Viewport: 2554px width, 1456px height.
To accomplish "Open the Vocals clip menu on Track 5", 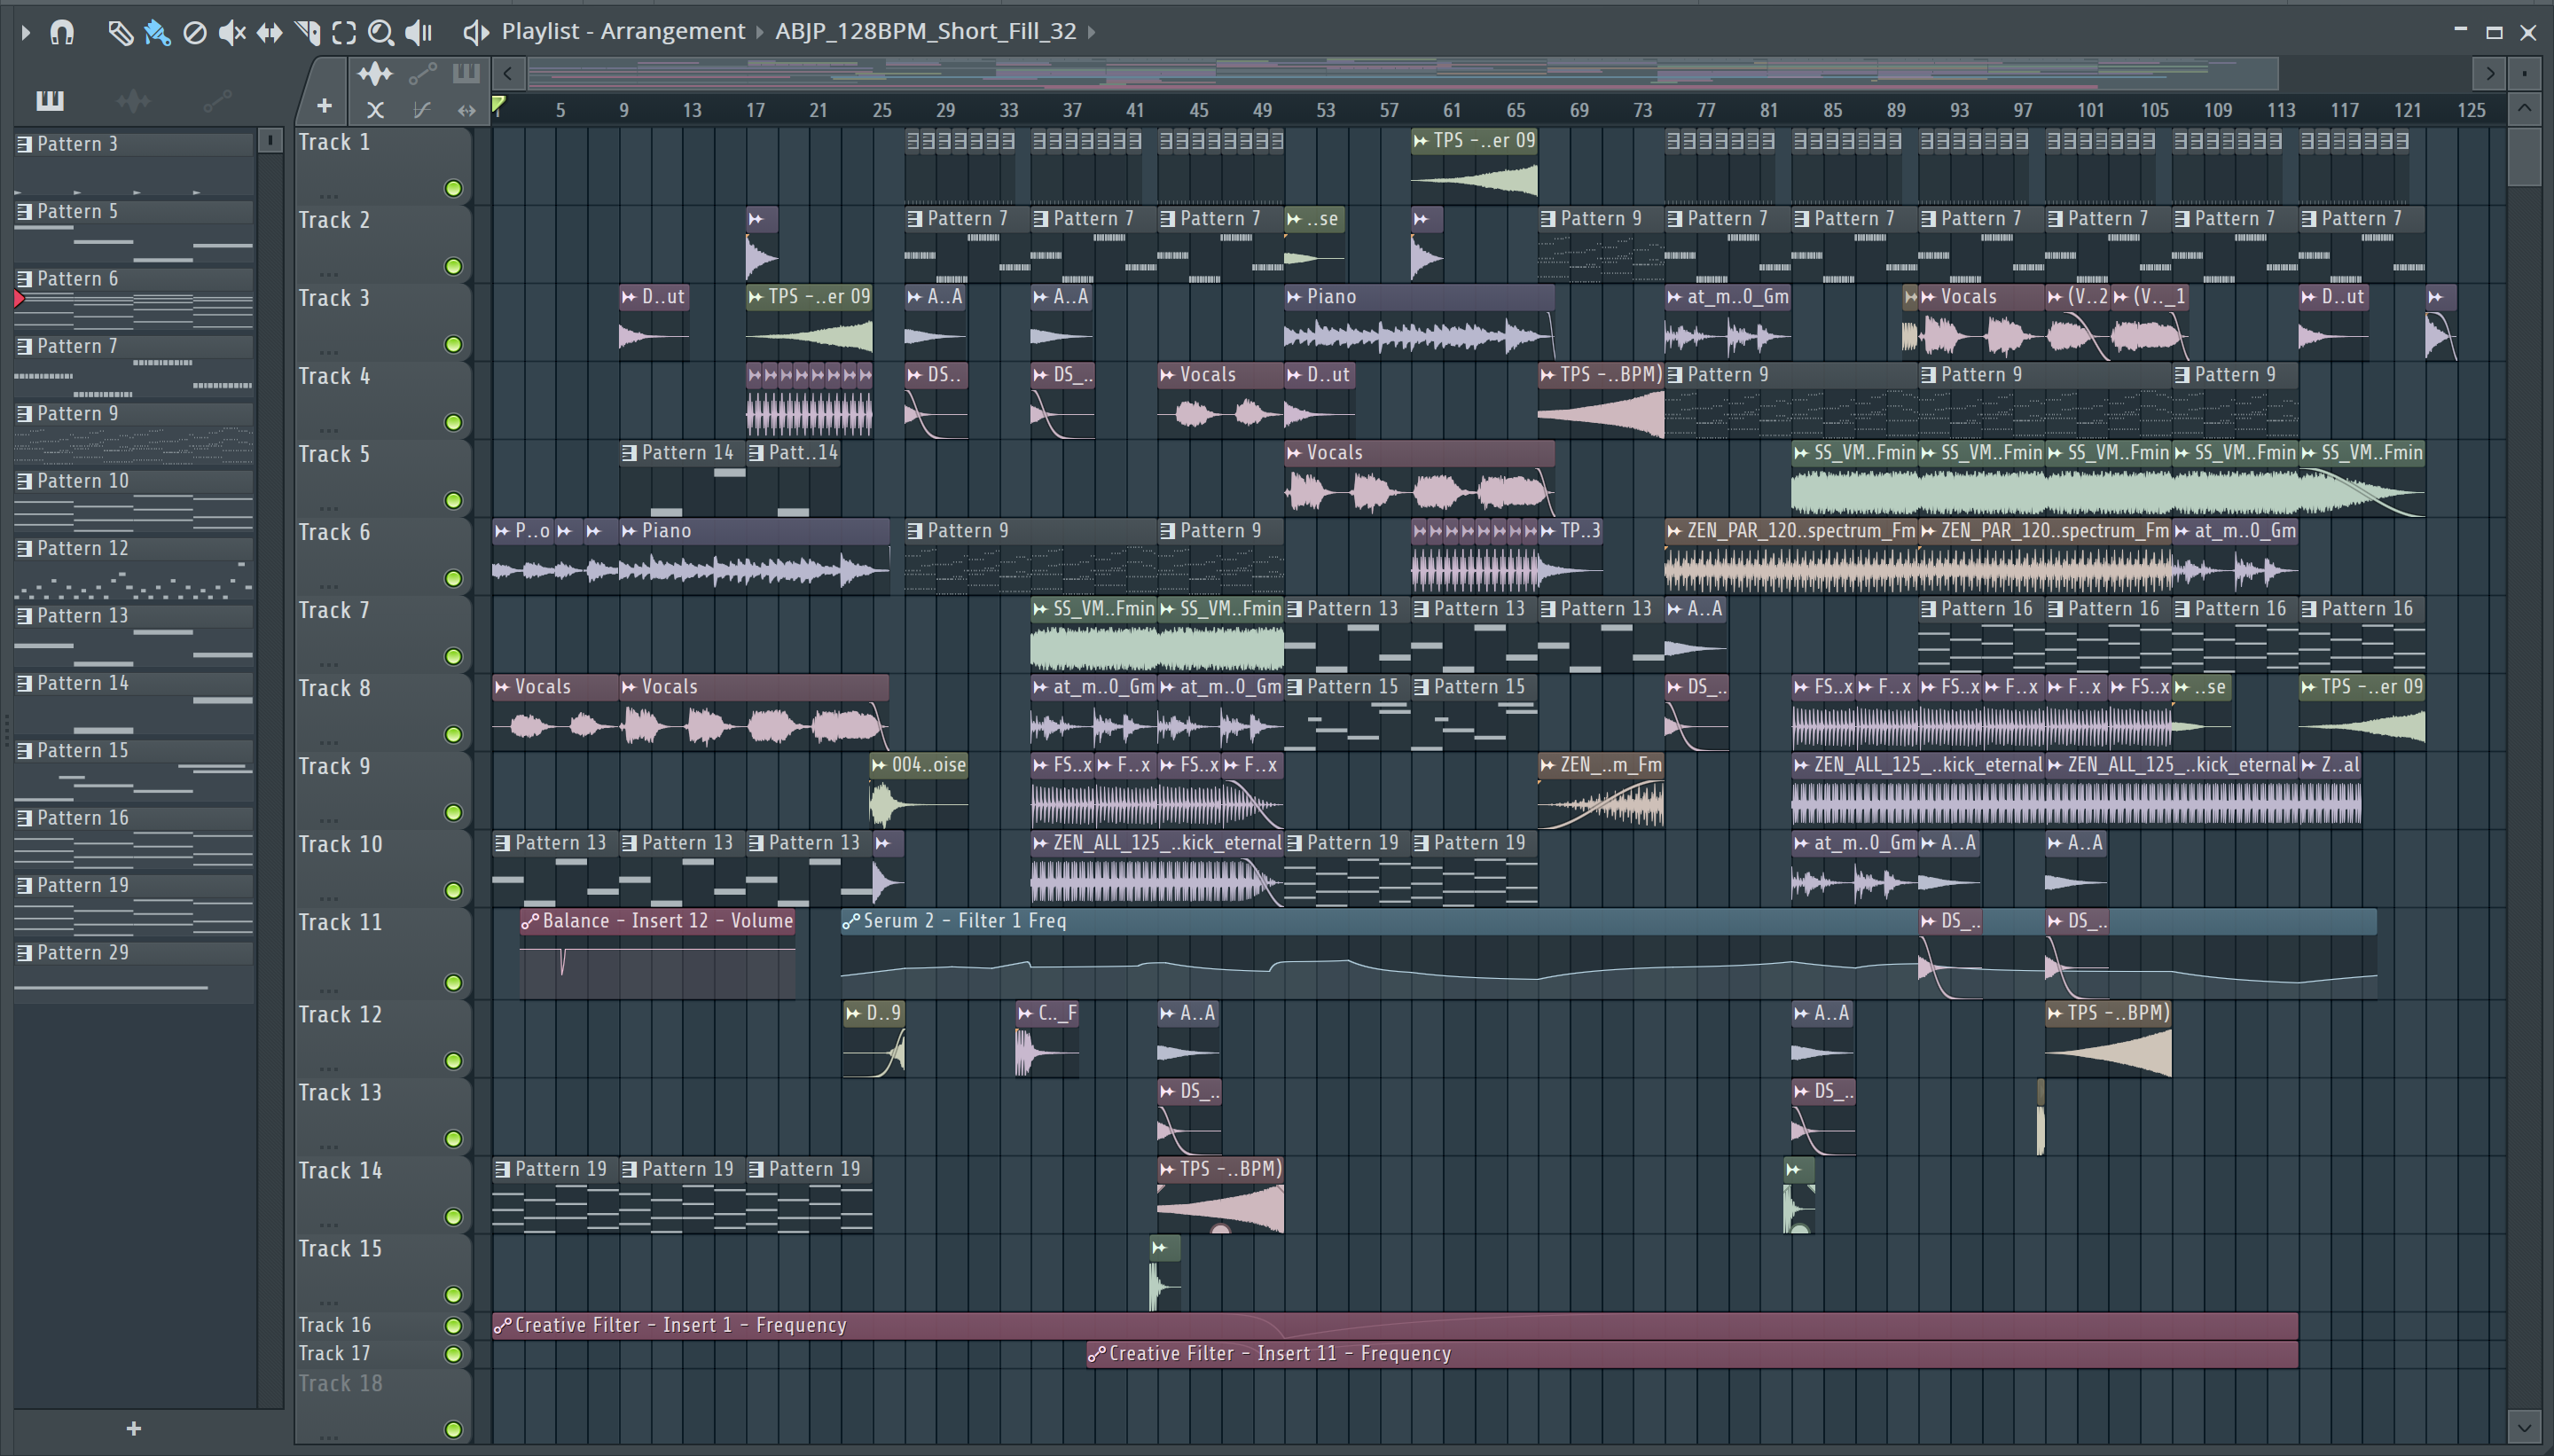I will (x=1294, y=453).
